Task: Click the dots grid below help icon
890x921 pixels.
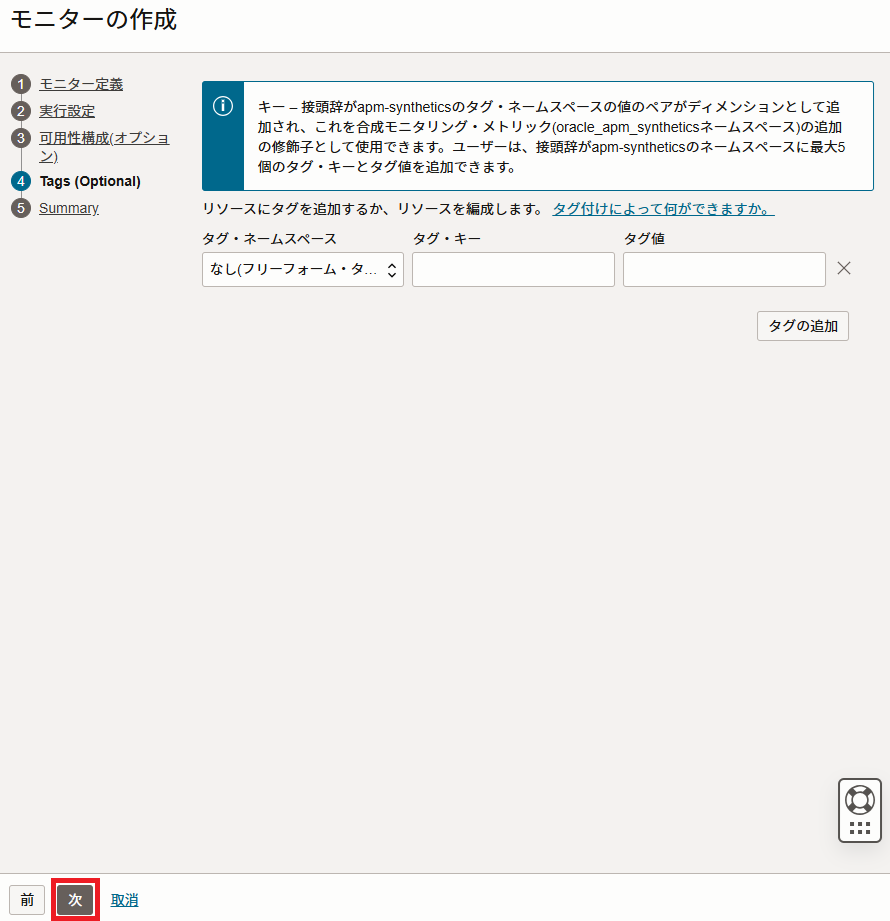Action: 859,828
